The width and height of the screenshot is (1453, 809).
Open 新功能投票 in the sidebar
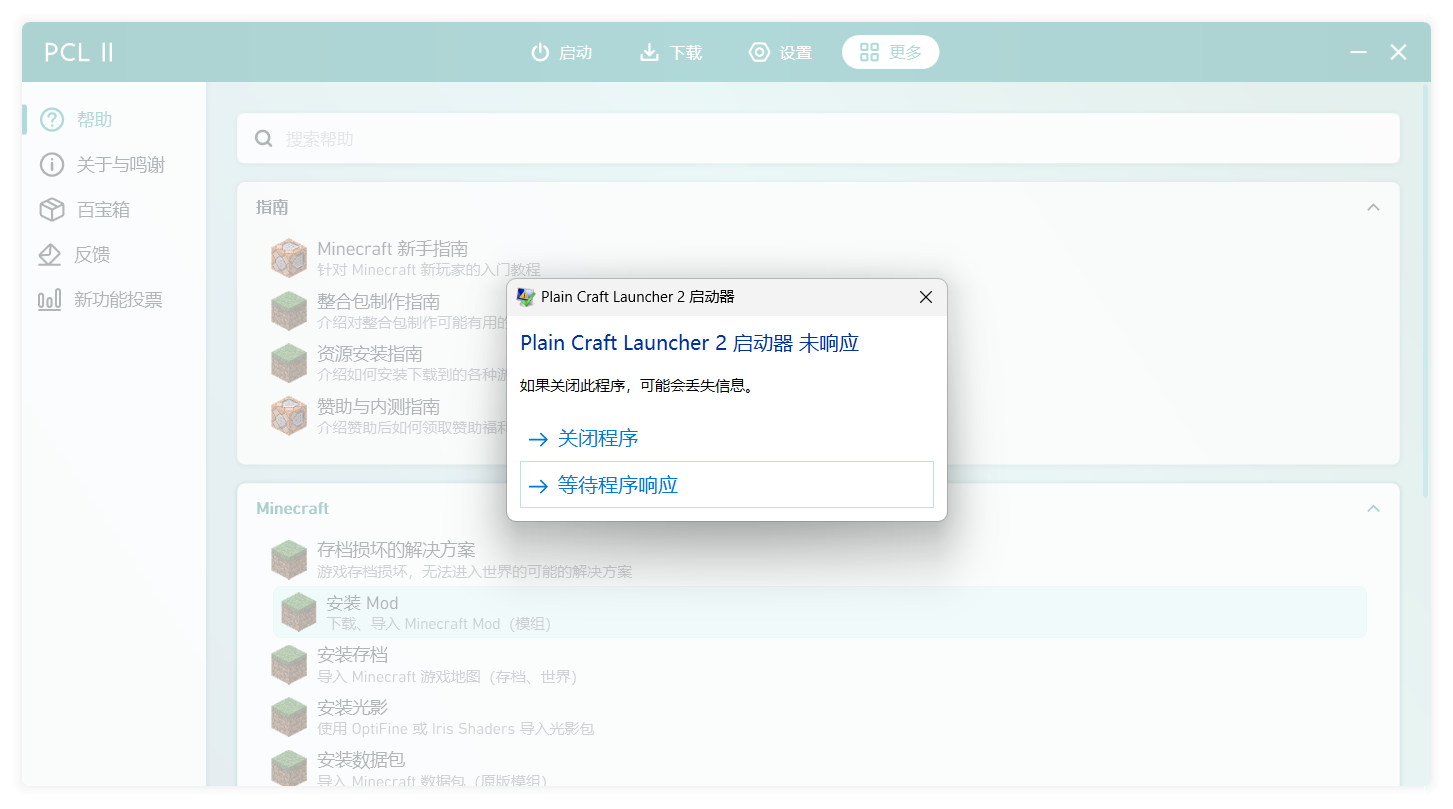[x=114, y=300]
